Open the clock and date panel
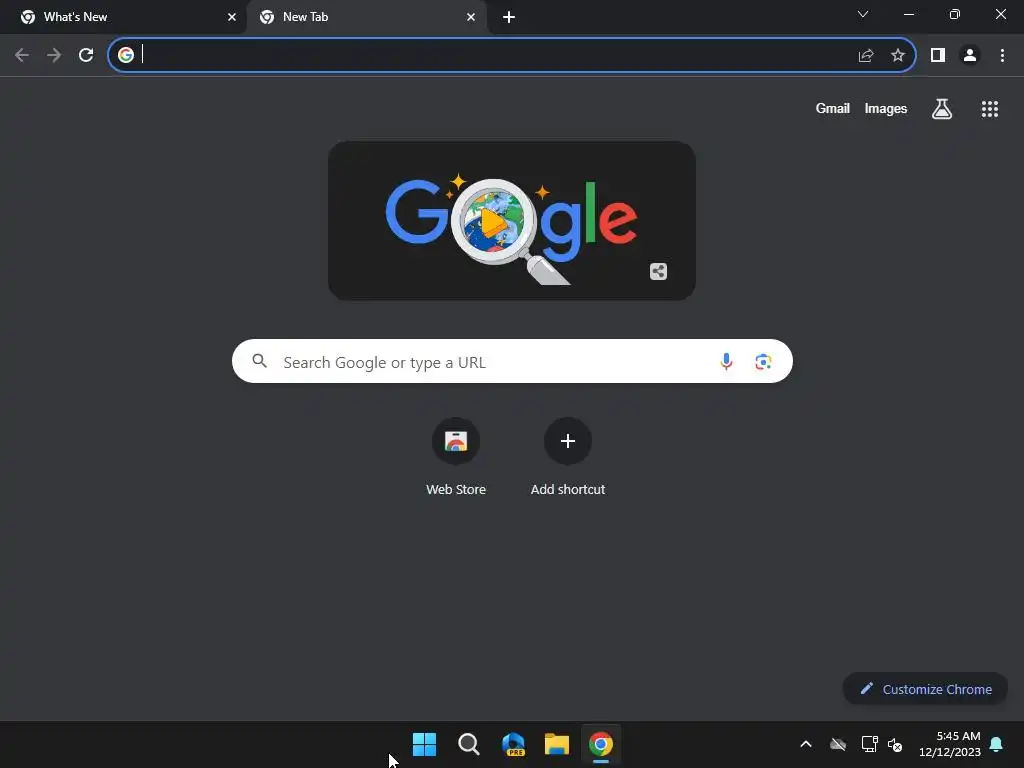 coord(950,744)
